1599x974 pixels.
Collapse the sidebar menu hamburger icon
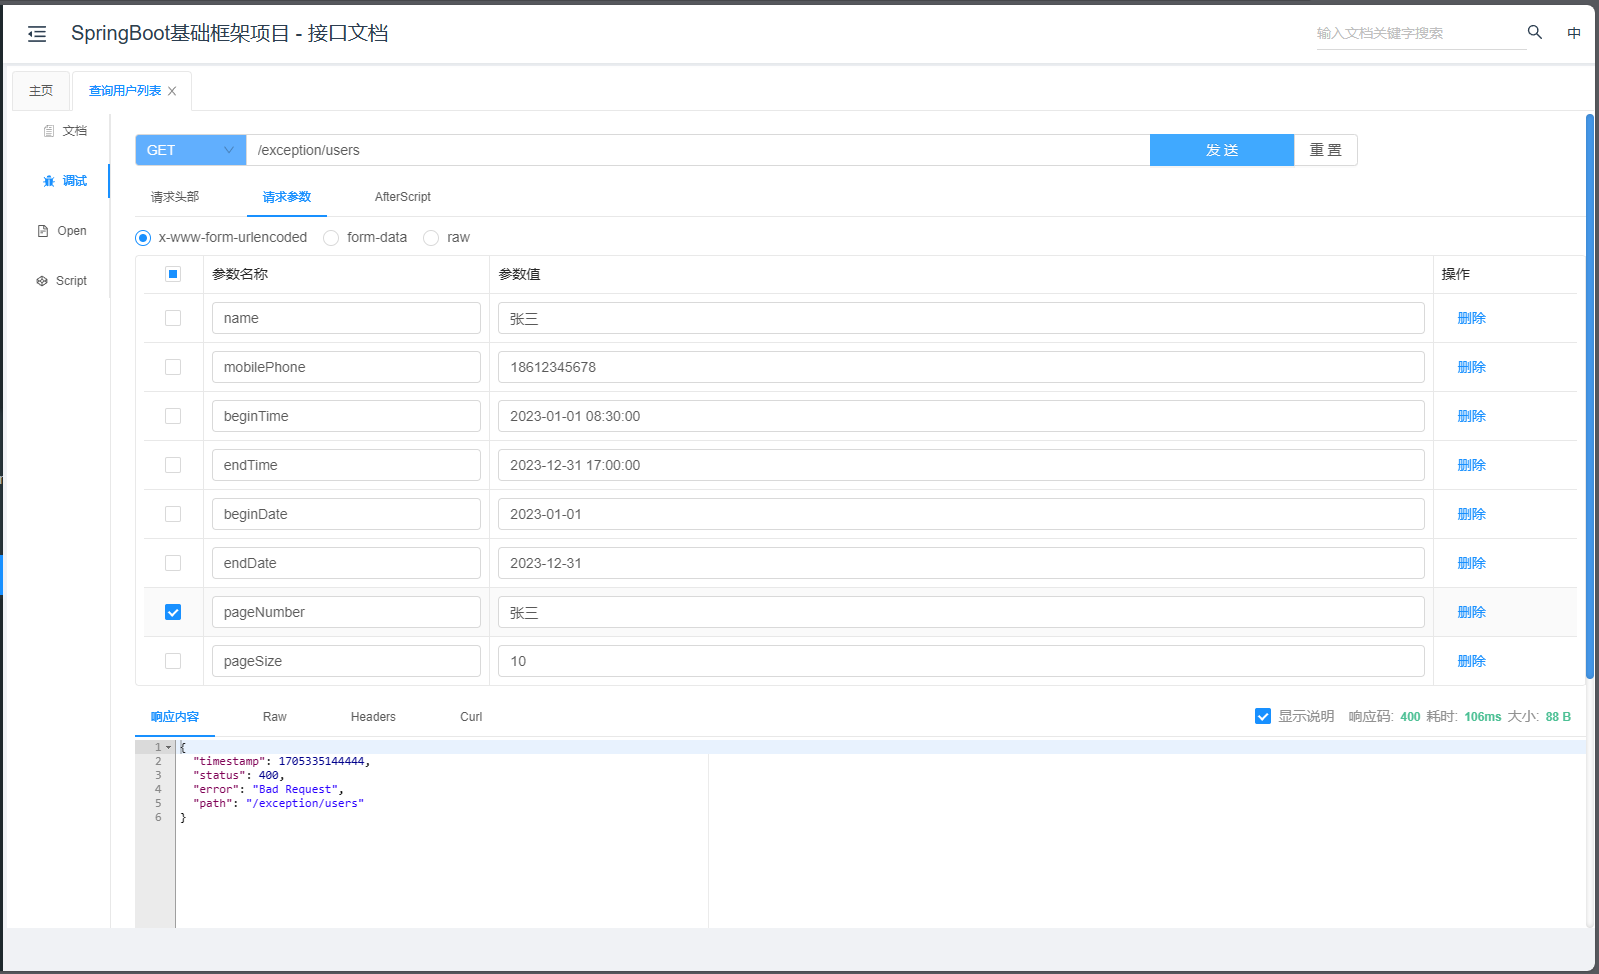click(x=37, y=34)
